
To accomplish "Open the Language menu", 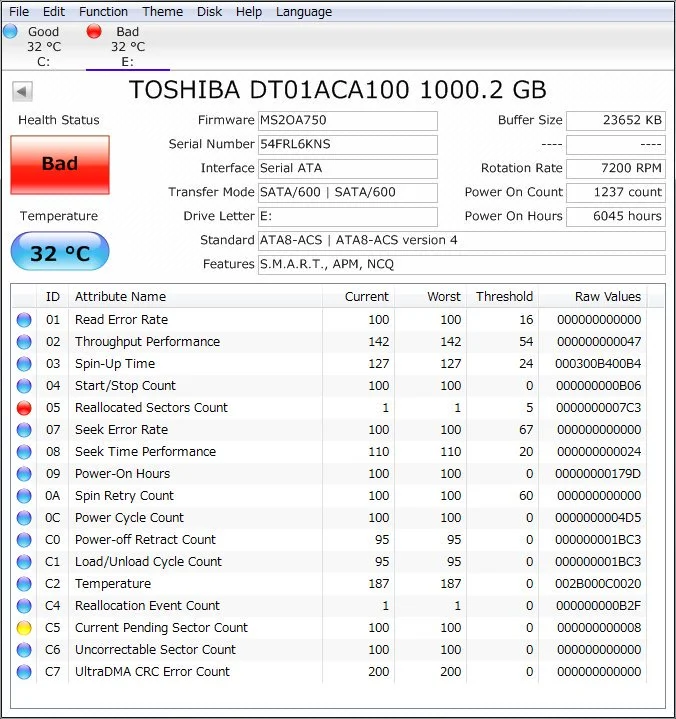I will click(304, 11).
